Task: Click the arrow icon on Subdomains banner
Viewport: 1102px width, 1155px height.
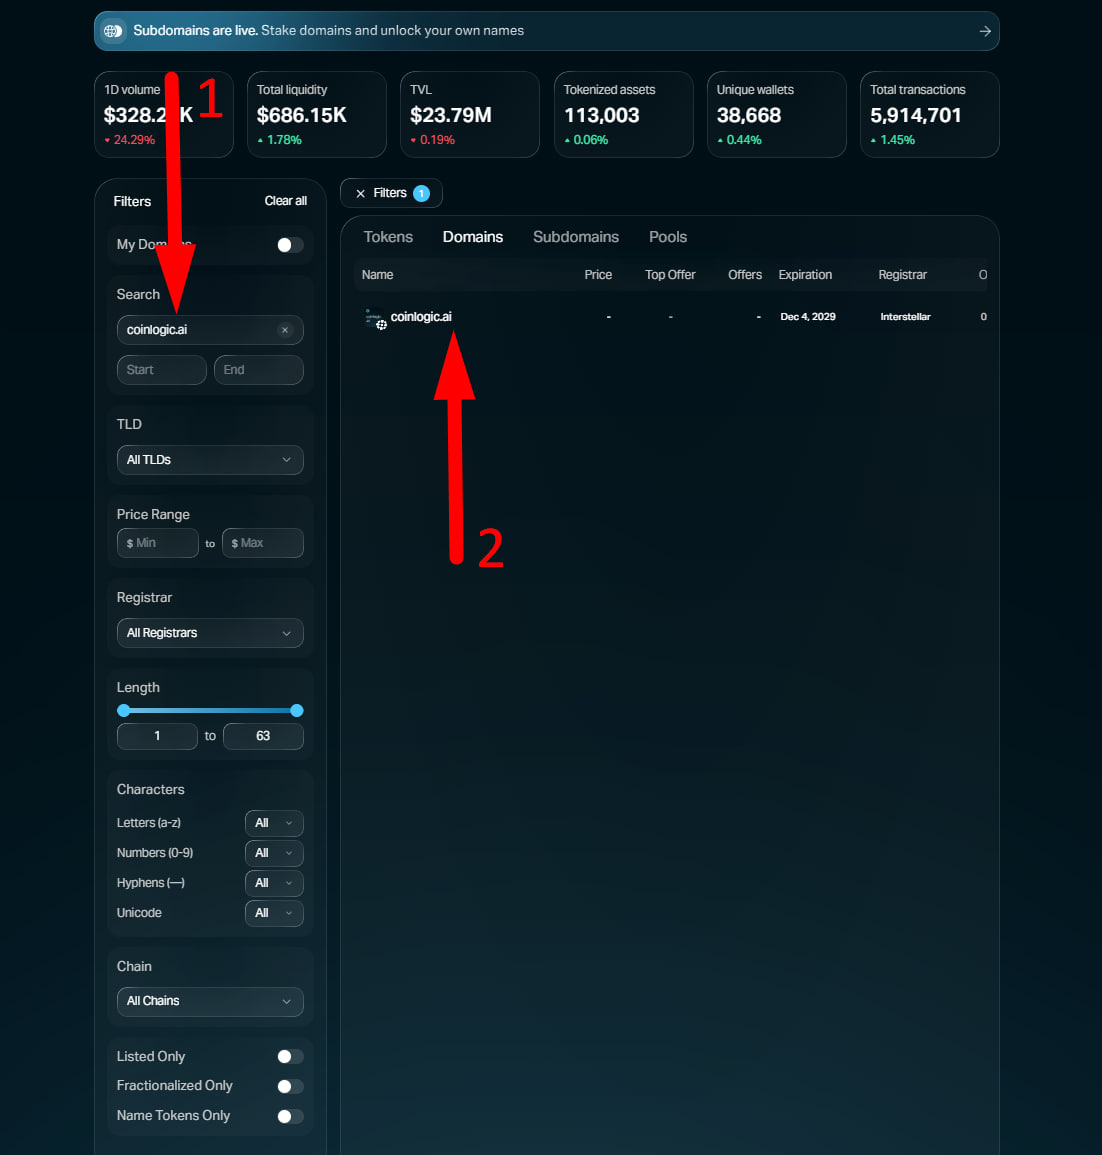Action: coord(985,31)
